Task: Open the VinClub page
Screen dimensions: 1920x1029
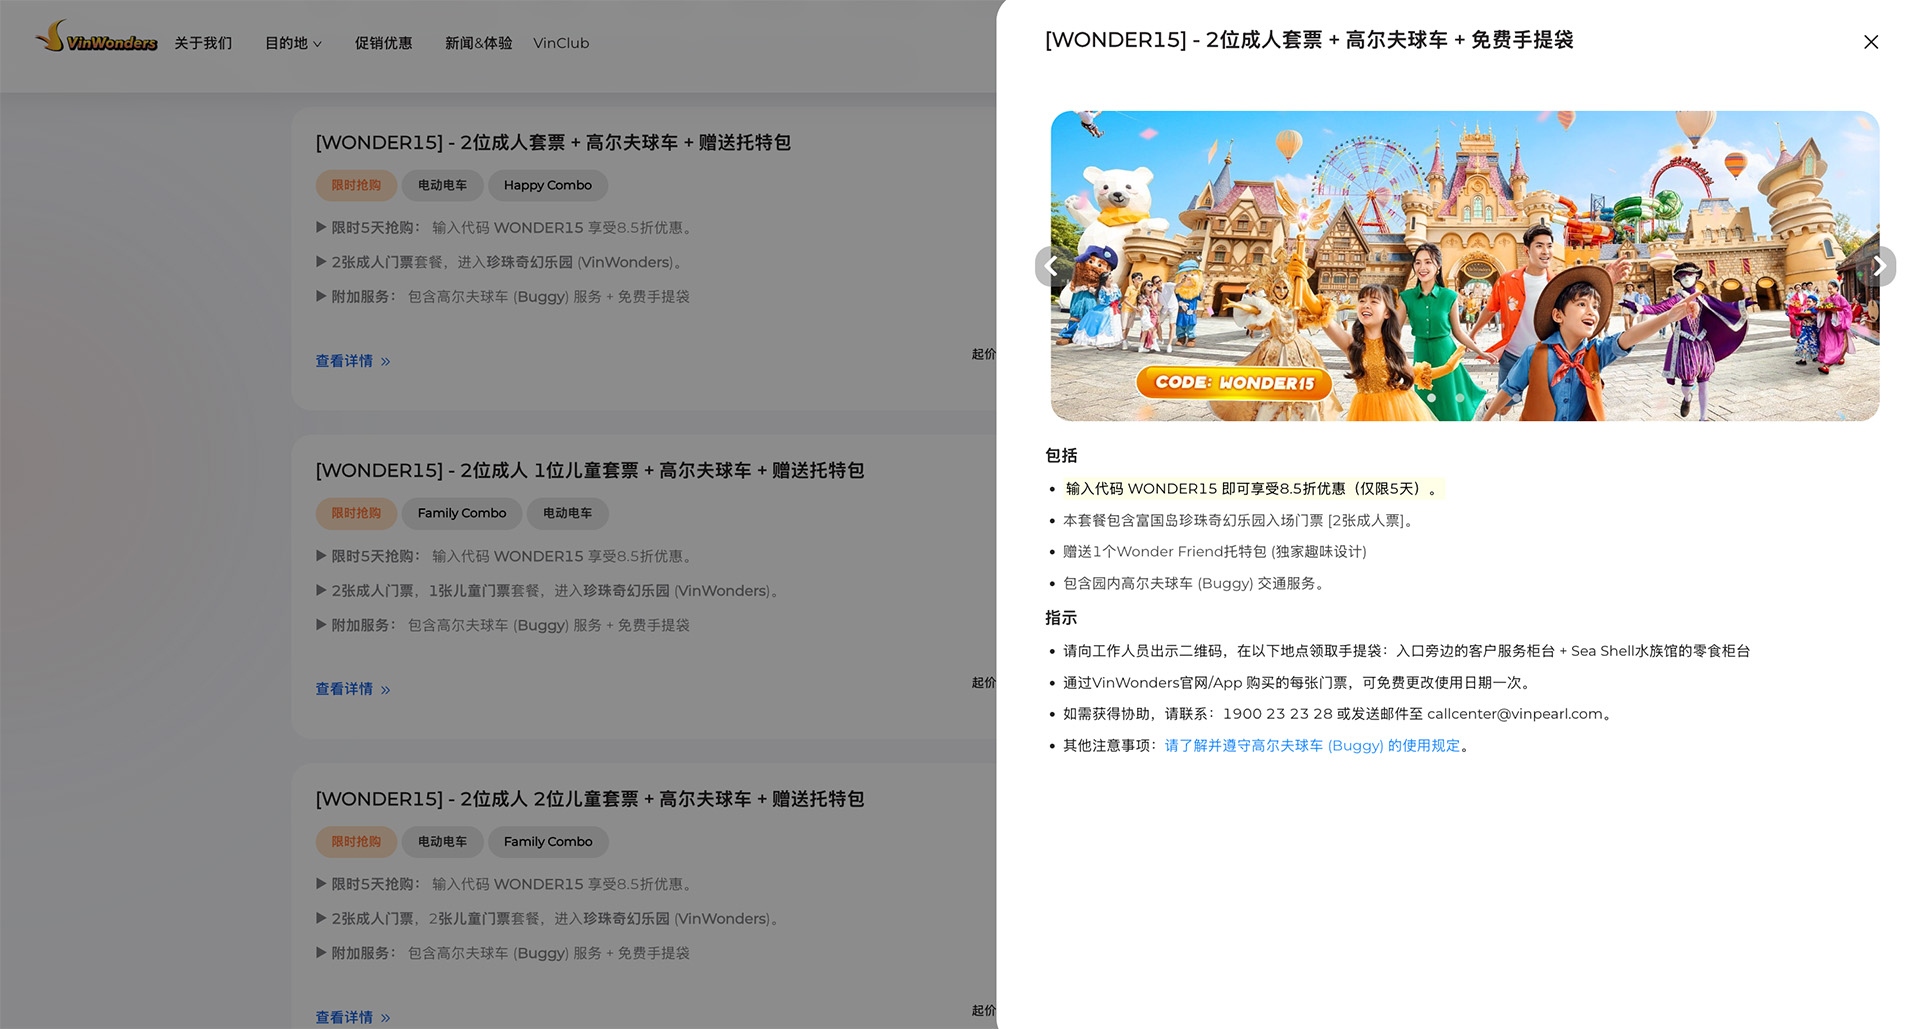Action: (x=561, y=43)
